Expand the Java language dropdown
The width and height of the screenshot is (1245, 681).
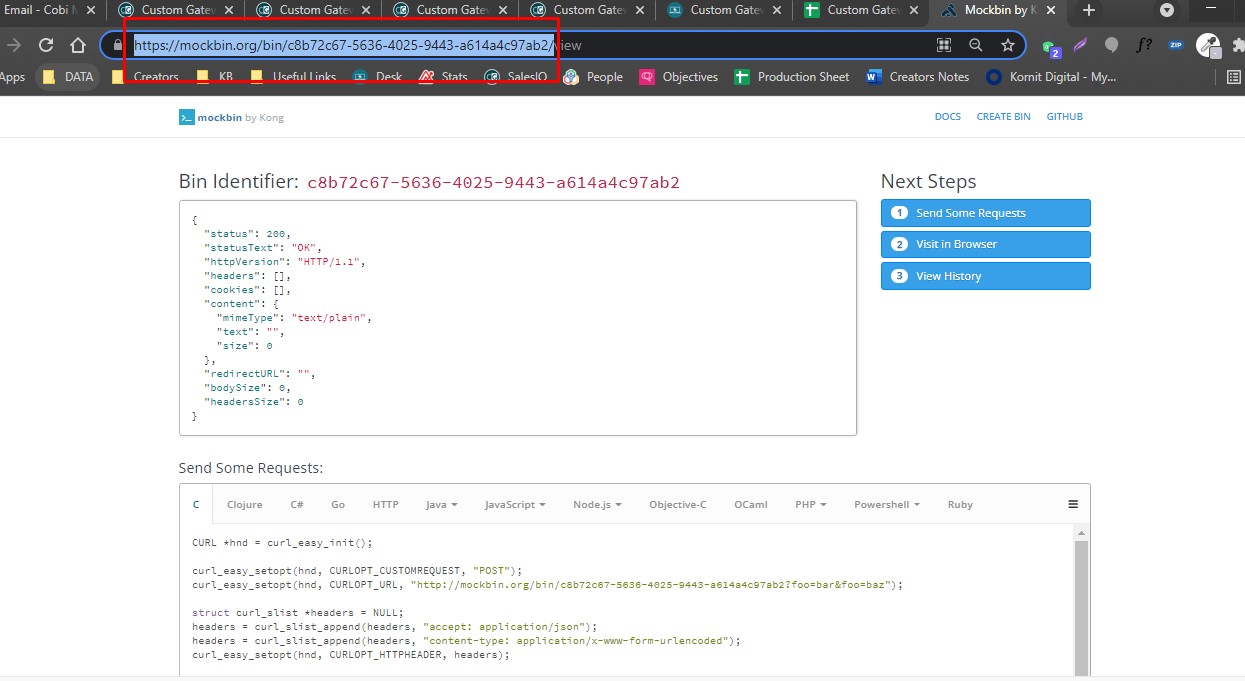pyautogui.click(x=441, y=505)
